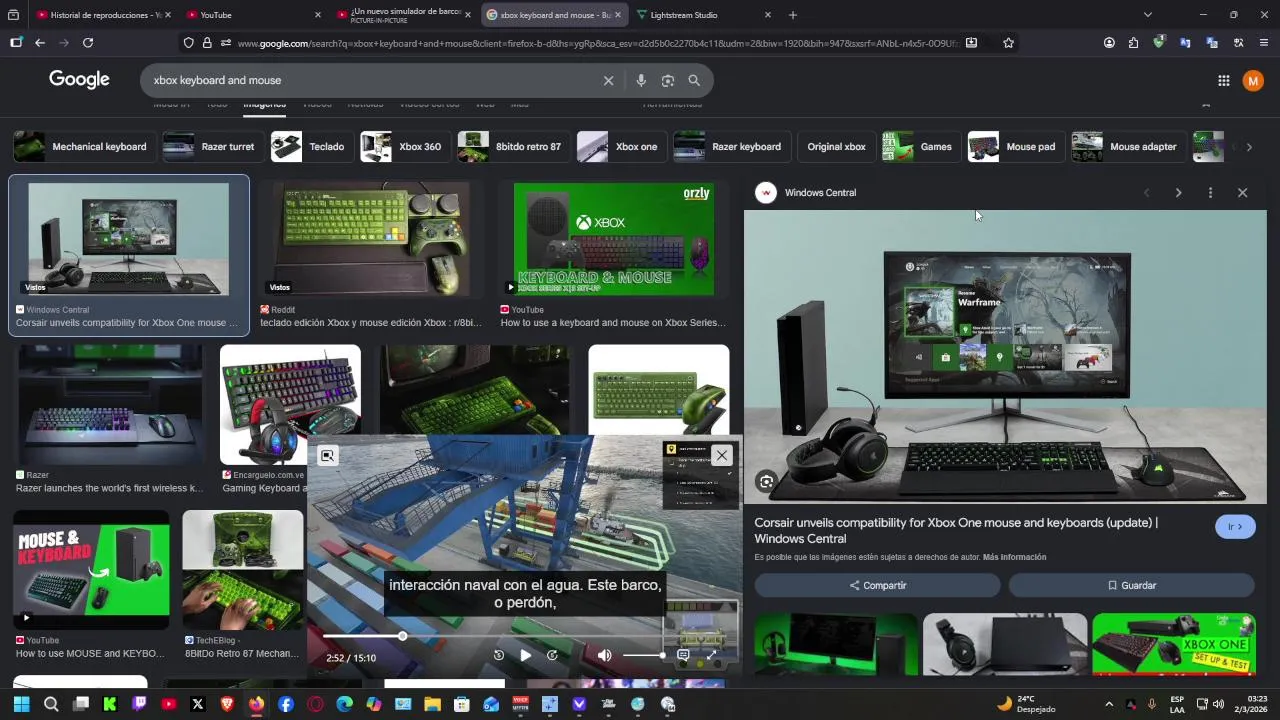The width and height of the screenshot is (1280, 720).
Task: Click the magnifier search button in search box
Action: (x=694, y=80)
